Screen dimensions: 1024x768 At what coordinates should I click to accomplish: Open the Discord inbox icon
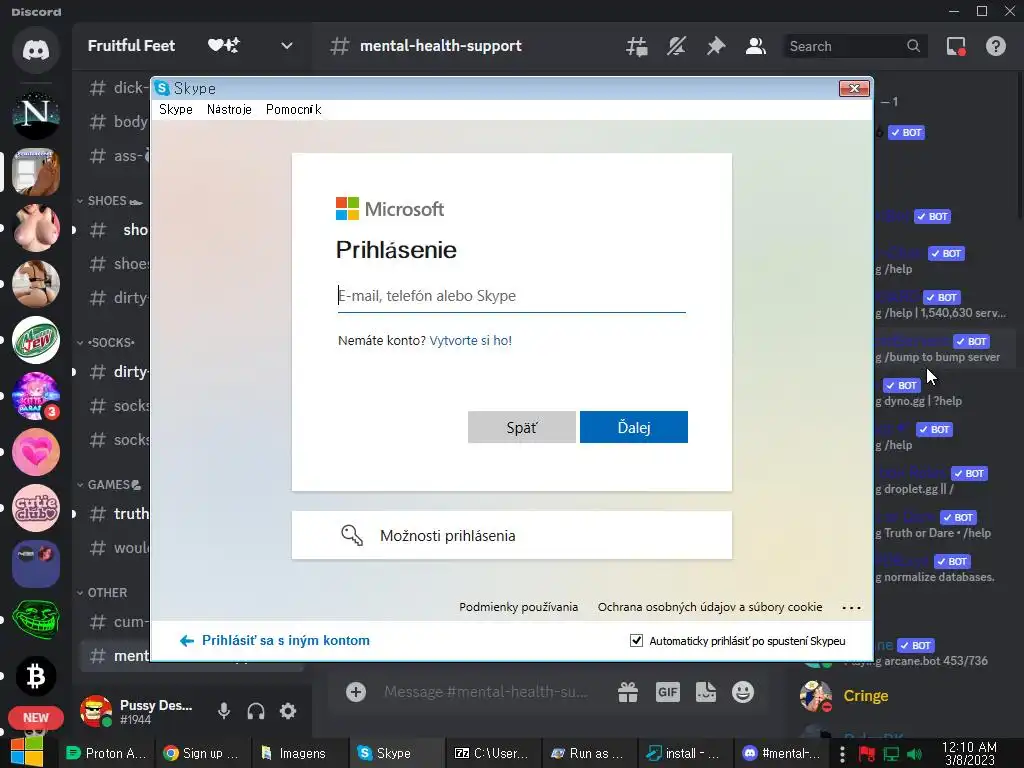(956, 46)
